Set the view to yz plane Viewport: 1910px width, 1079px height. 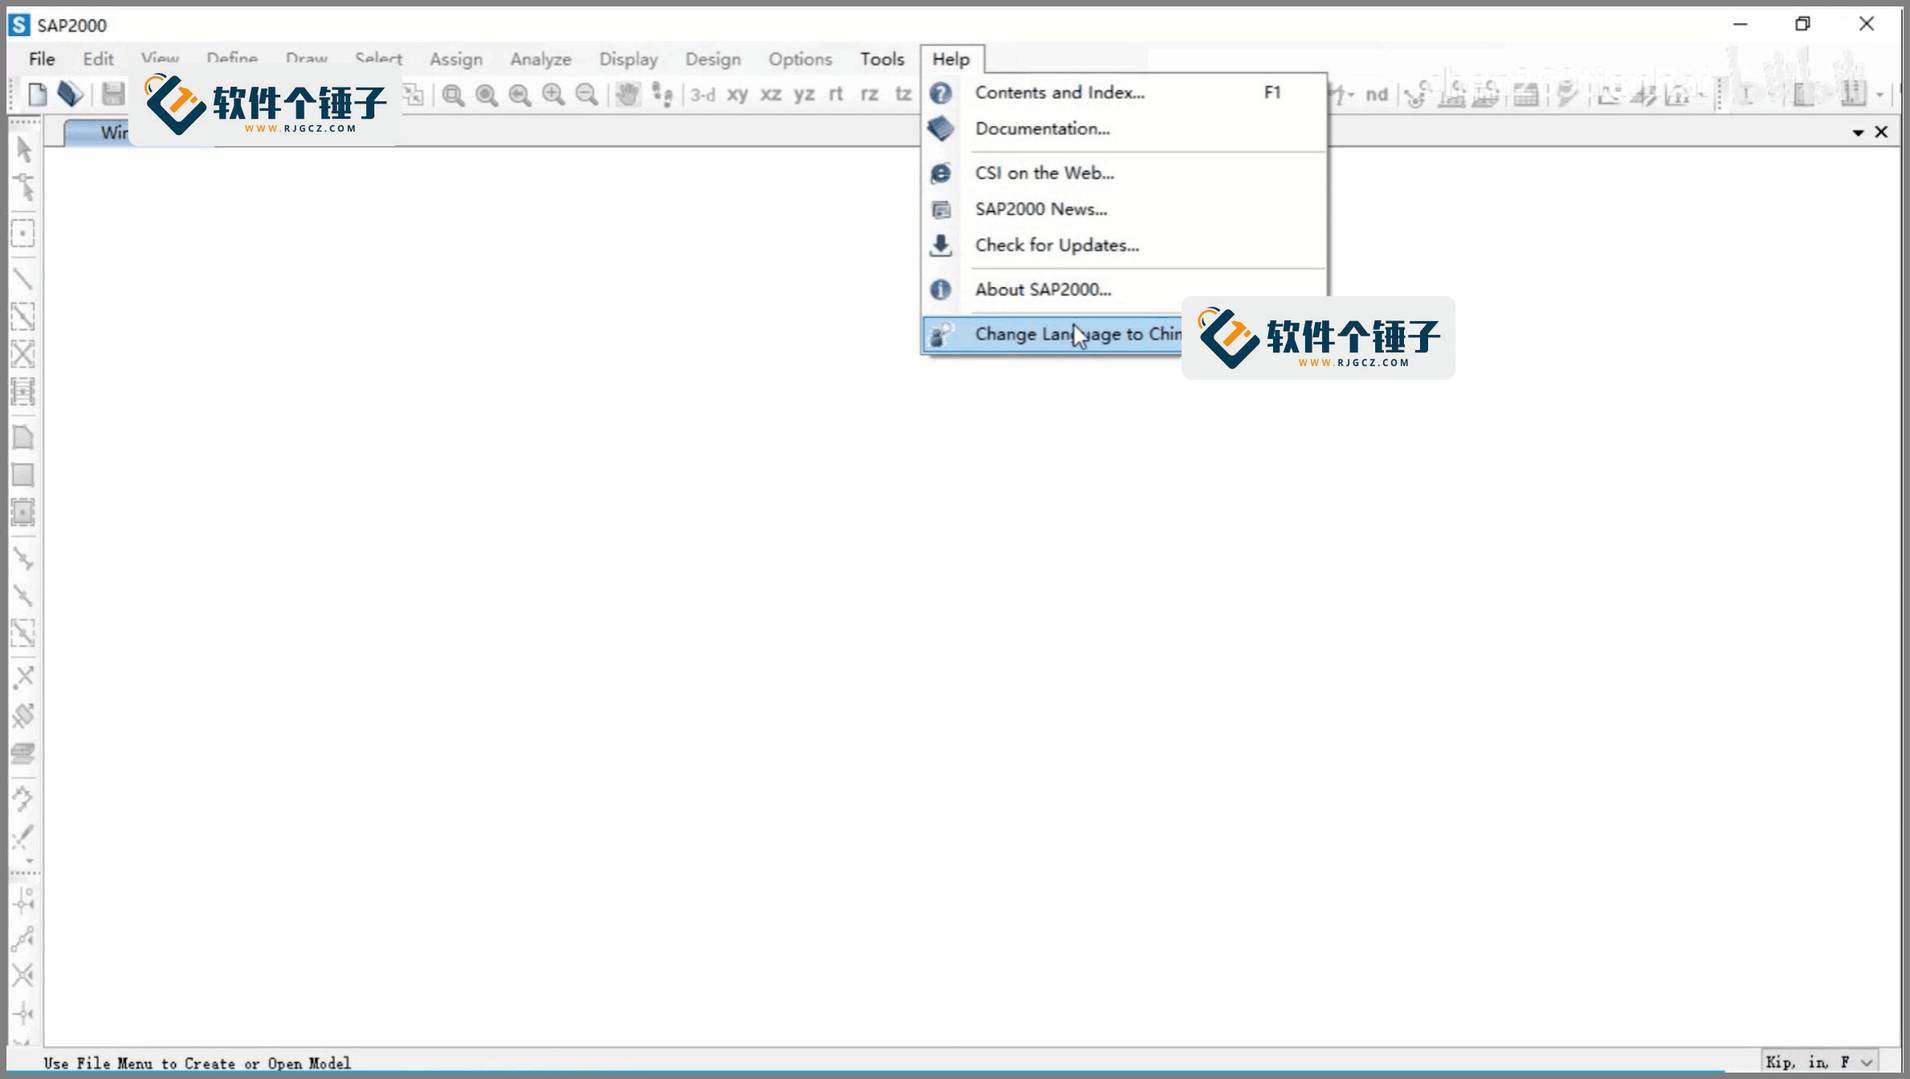[x=804, y=95]
